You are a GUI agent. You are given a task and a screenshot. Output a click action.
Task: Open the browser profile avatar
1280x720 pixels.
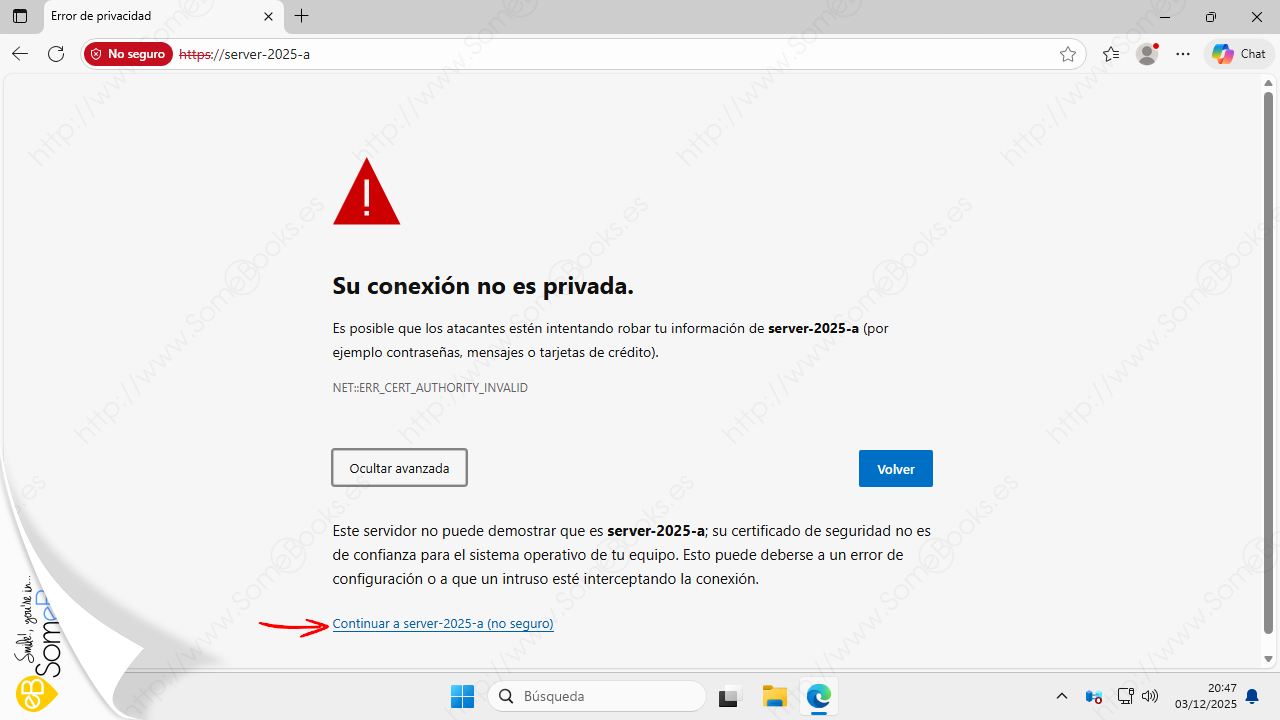pos(1147,54)
